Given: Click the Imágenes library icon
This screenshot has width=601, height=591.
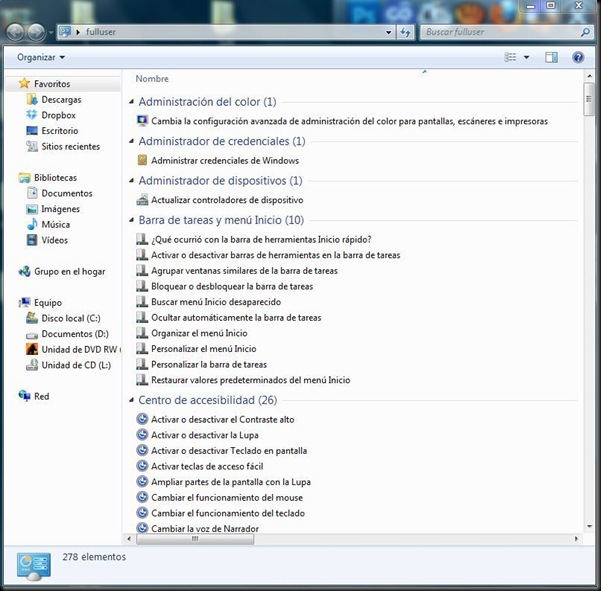Looking at the screenshot, I should click(32, 209).
